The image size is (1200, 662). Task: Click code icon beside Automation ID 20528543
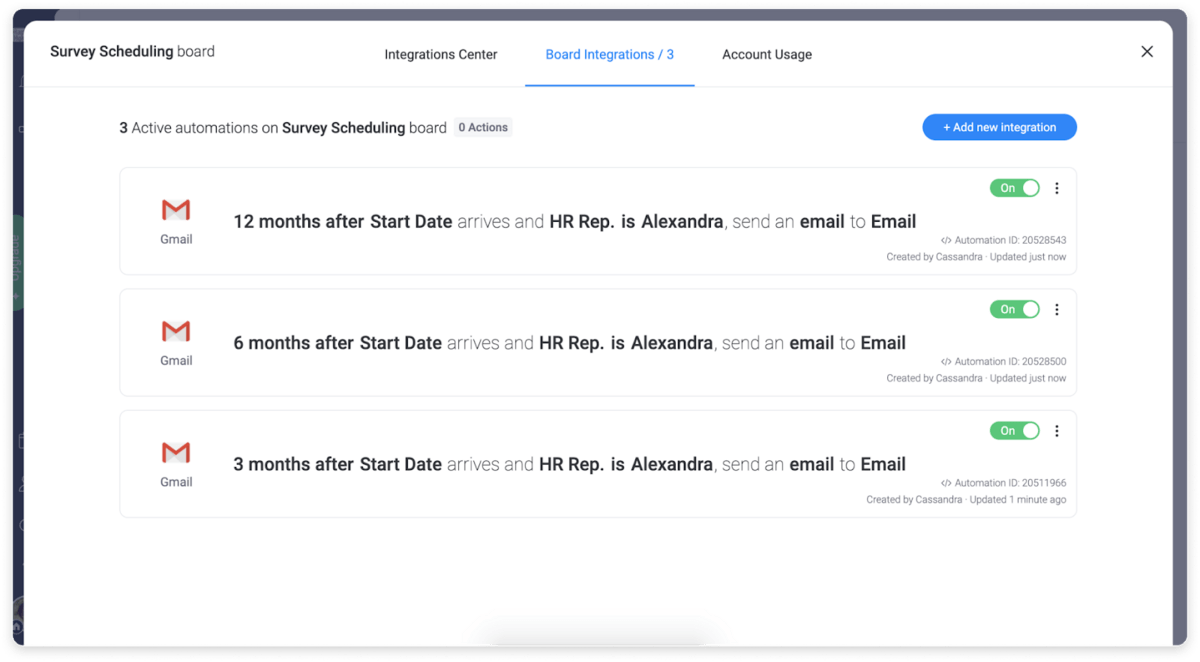946,241
